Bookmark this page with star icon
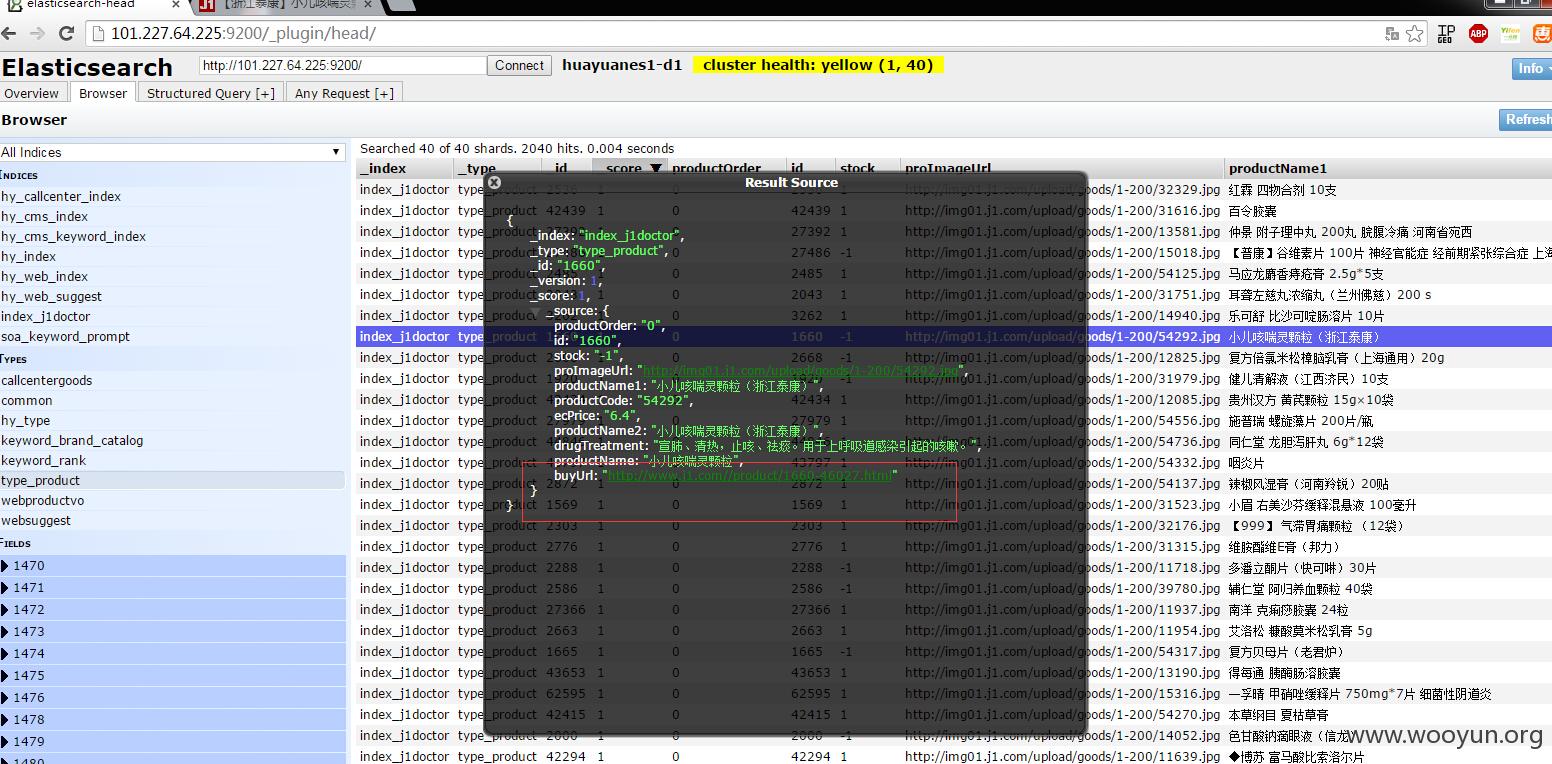The height and width of the screenshot is (764, 1552). pyautogui.click(x=1414, y=34)
